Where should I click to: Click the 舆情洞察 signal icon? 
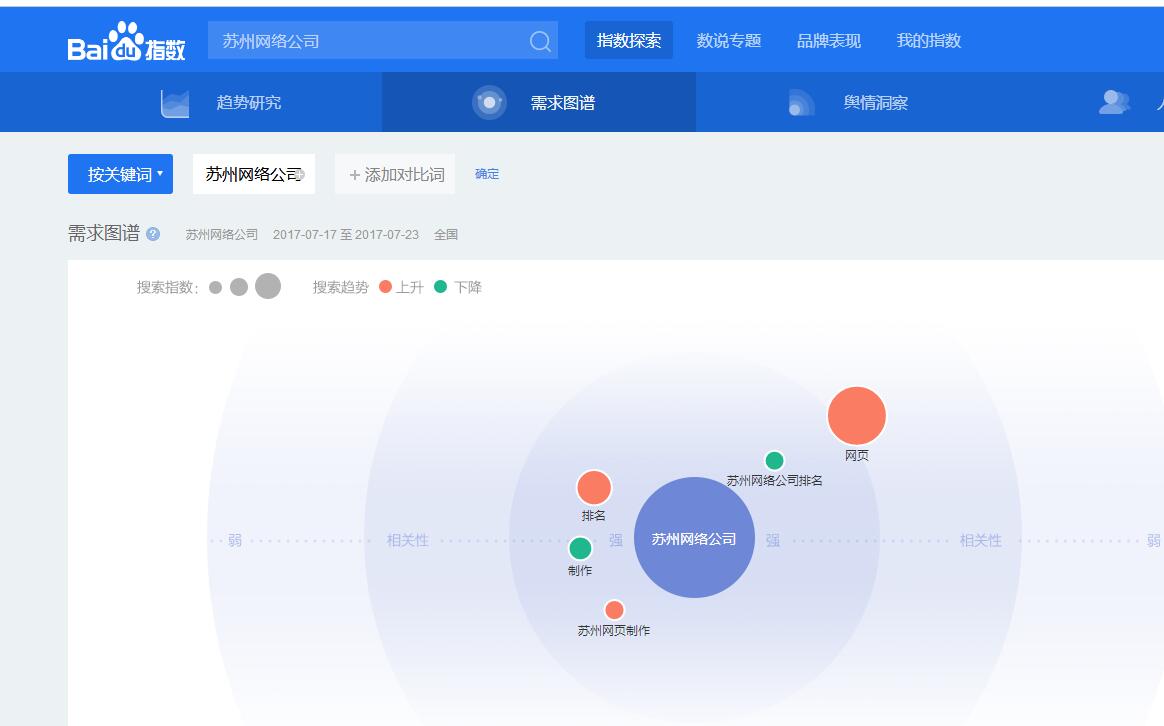pyautogui.click(x=801, y=103)
